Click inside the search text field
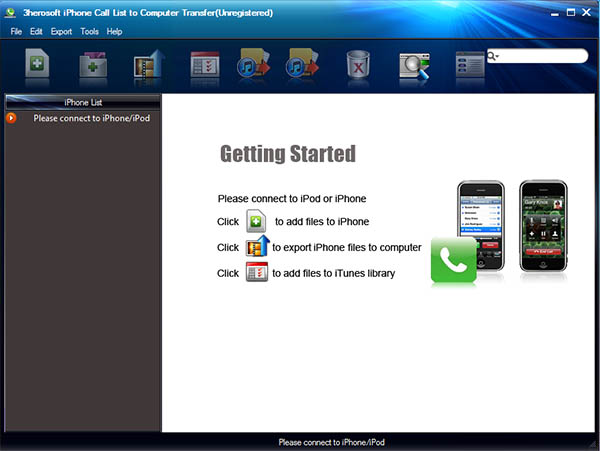The width and height of the screenshot is (600, 451). coord(542,57)
